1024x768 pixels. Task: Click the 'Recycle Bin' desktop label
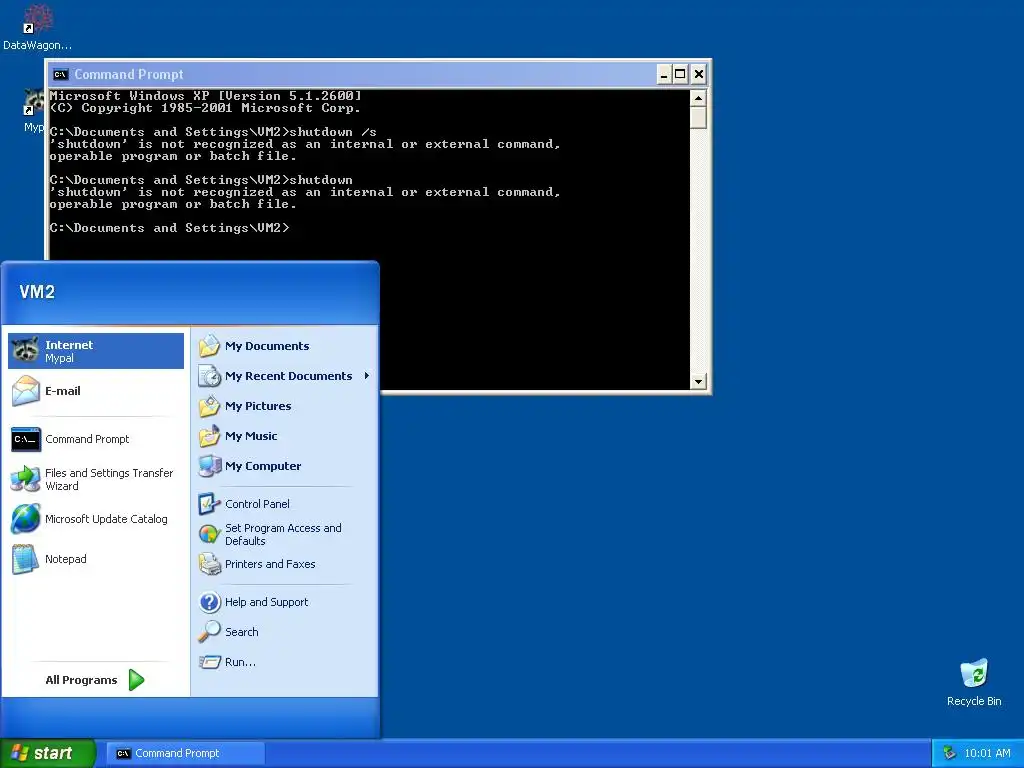[974, 701]
